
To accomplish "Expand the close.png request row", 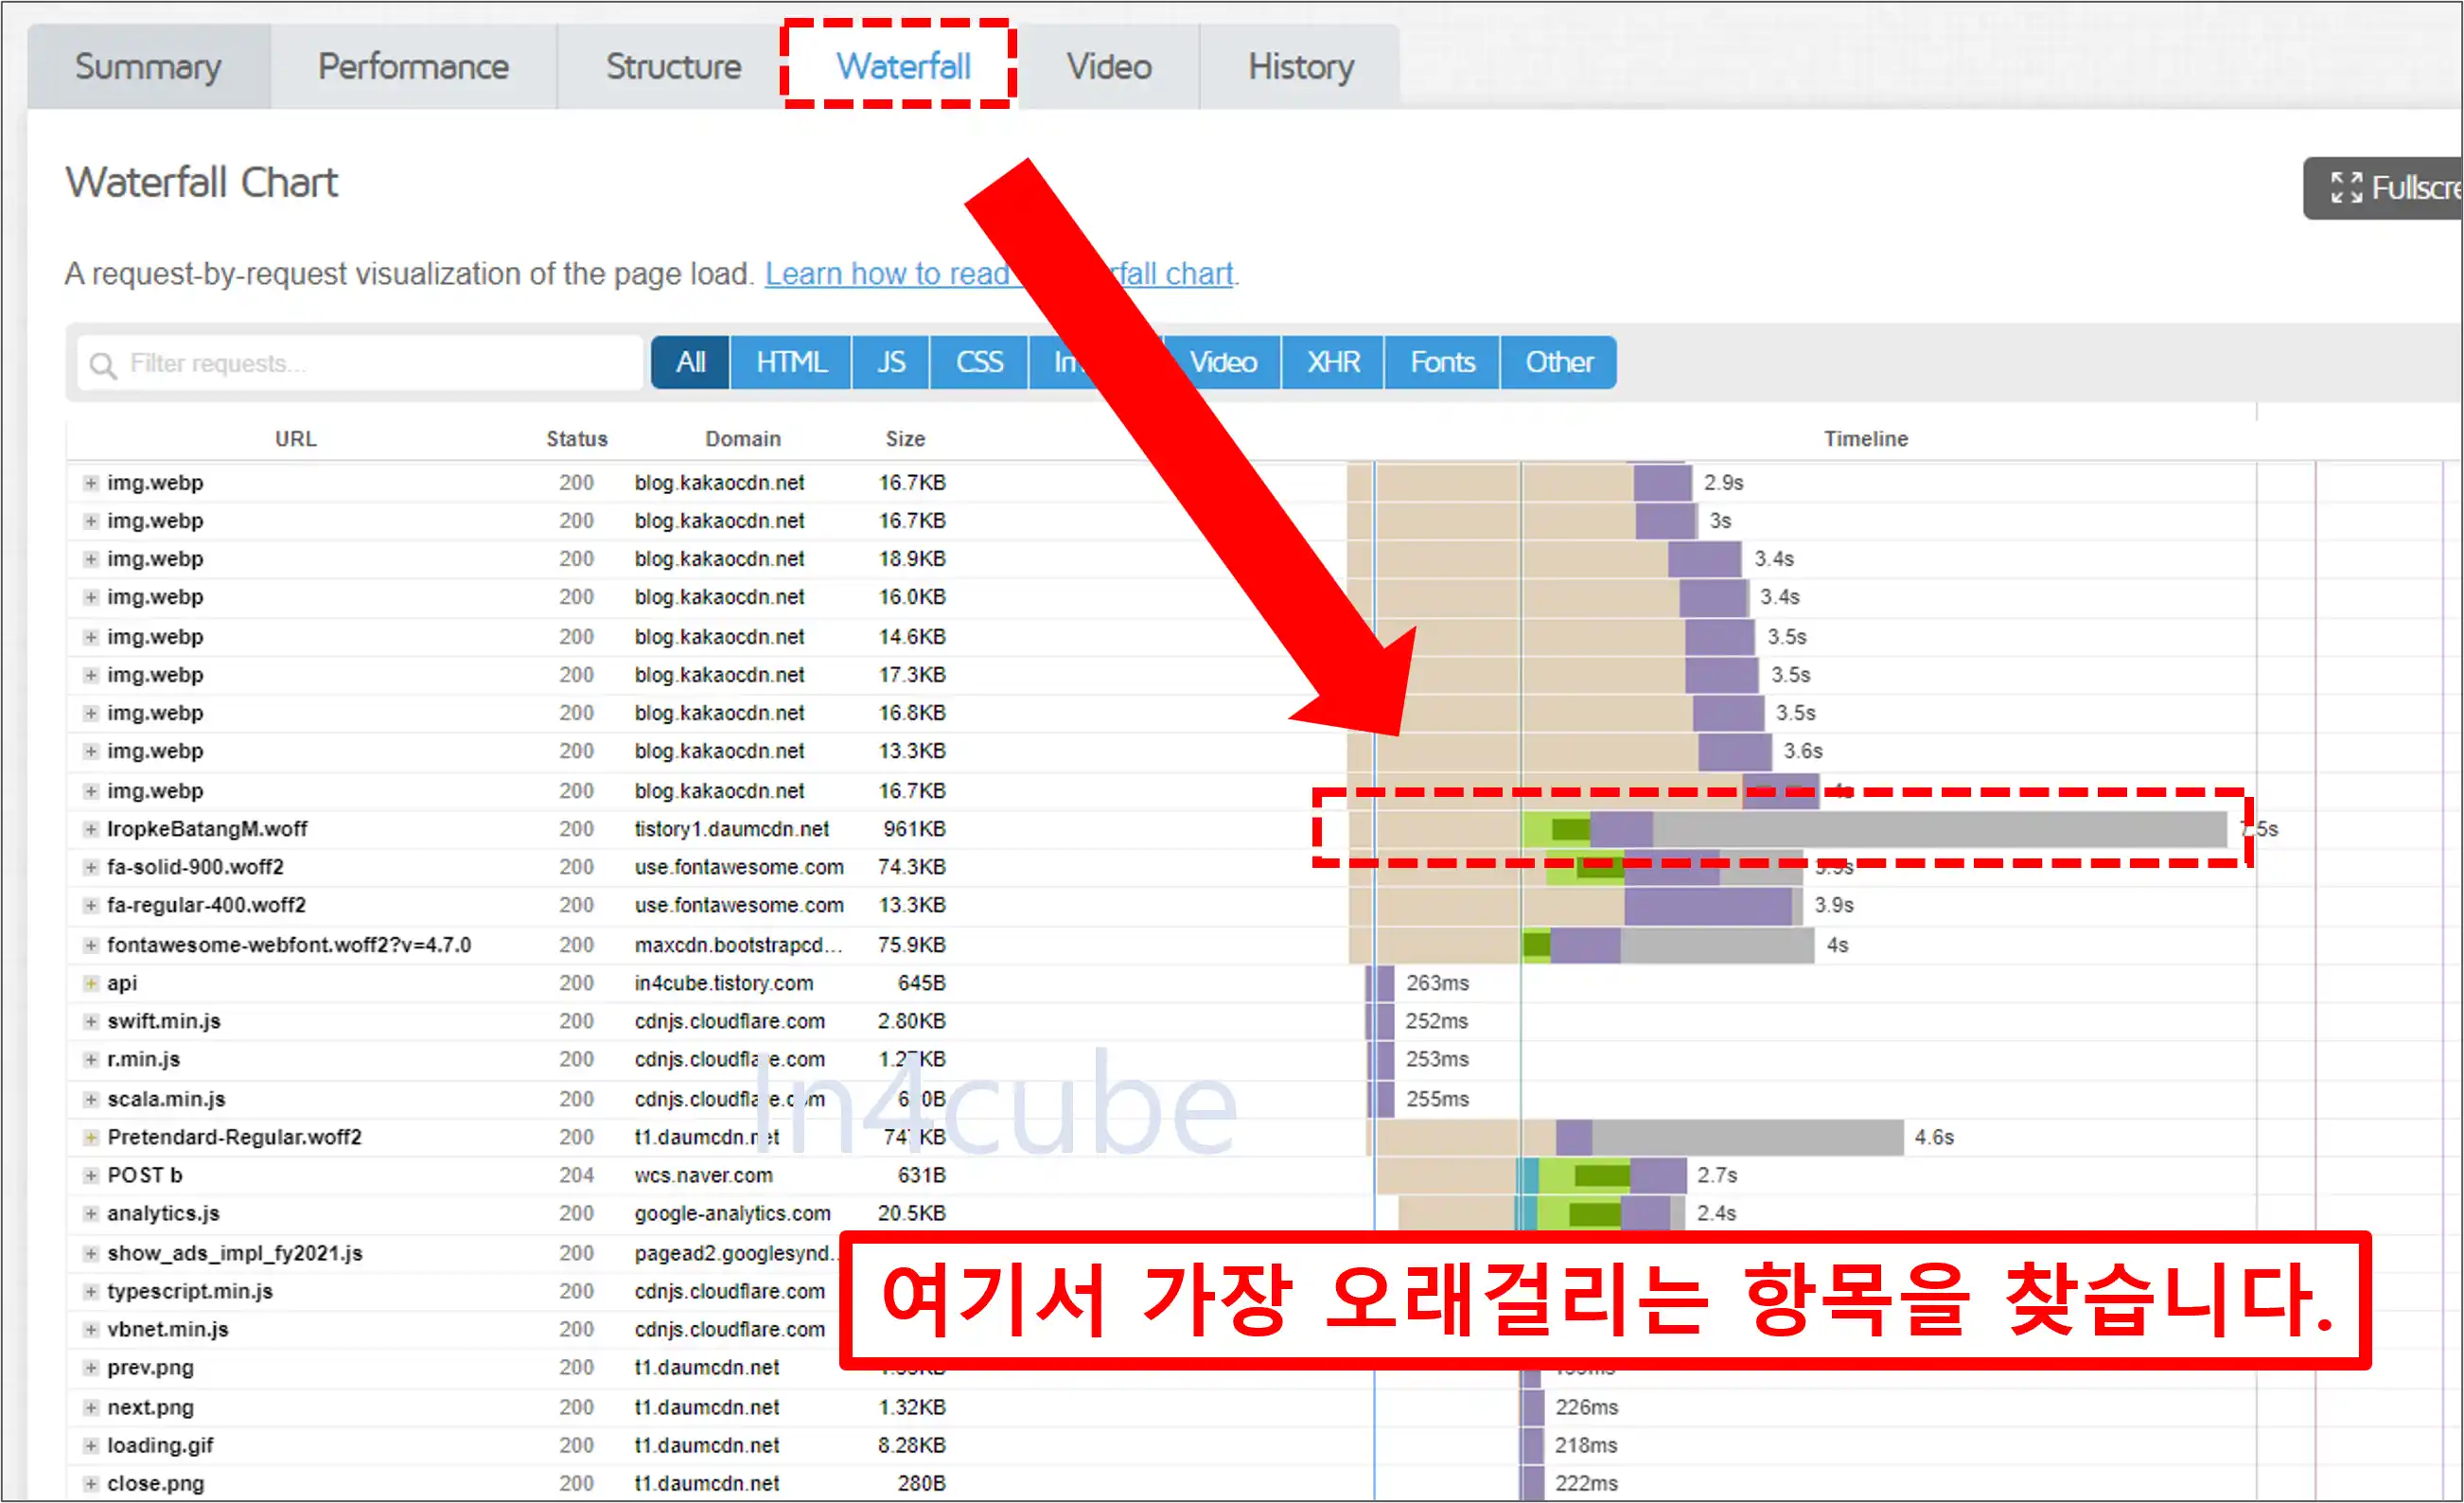I will pyautogui.click(x=91, y=1483).
